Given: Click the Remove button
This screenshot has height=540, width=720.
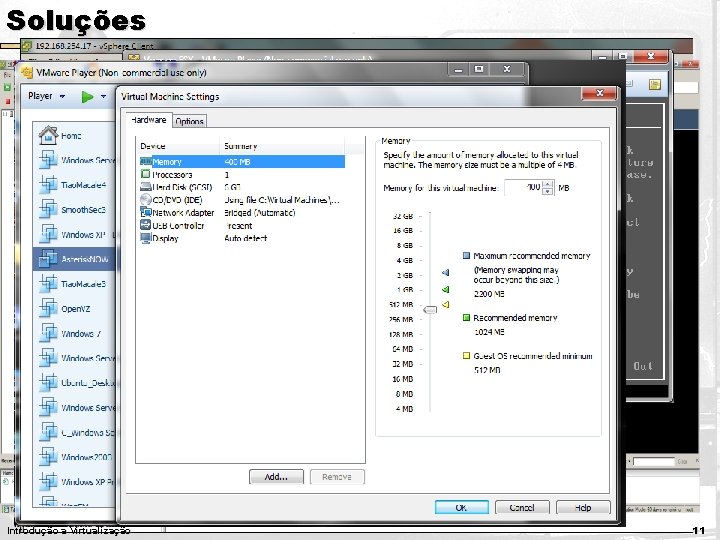Looking at the screenshot, I should pyautogui.click(x=337, y=477).
